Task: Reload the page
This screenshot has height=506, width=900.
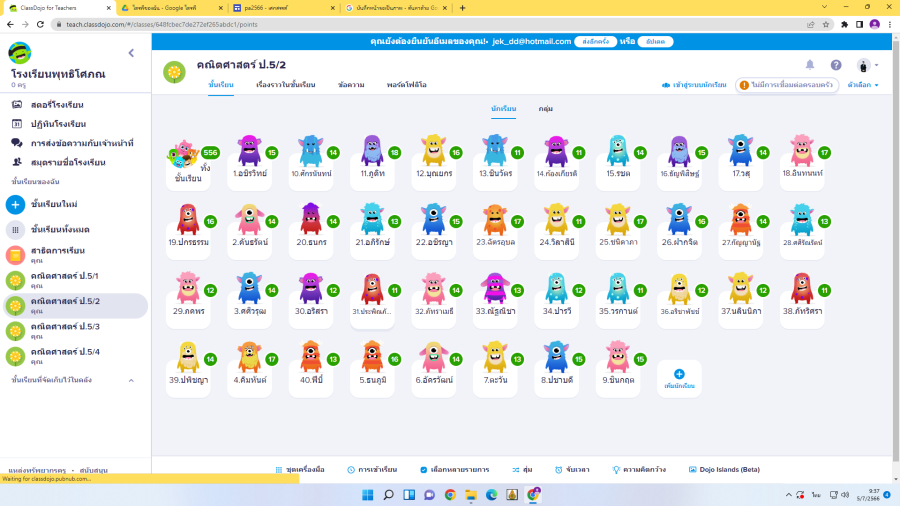Action: pos(40,25)
